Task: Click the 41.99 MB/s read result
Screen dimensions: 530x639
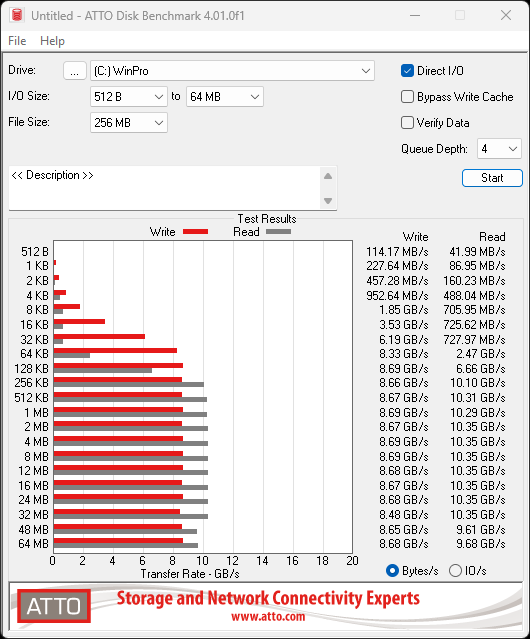Action: [477, 252]
